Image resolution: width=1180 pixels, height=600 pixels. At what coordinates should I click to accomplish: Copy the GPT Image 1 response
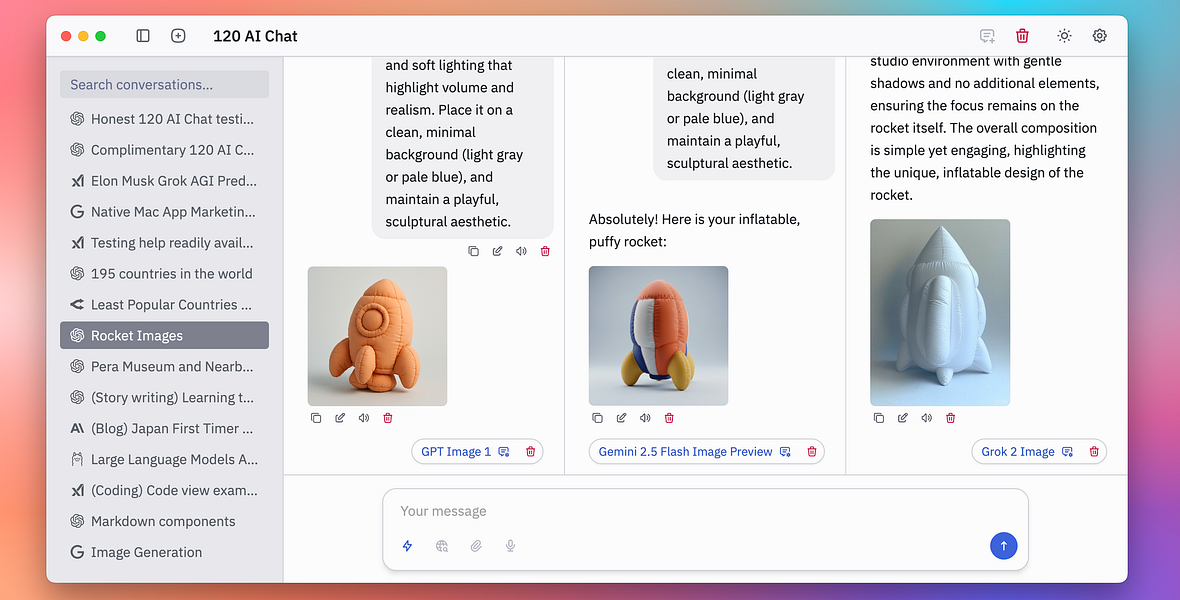[x=316, y=418]
